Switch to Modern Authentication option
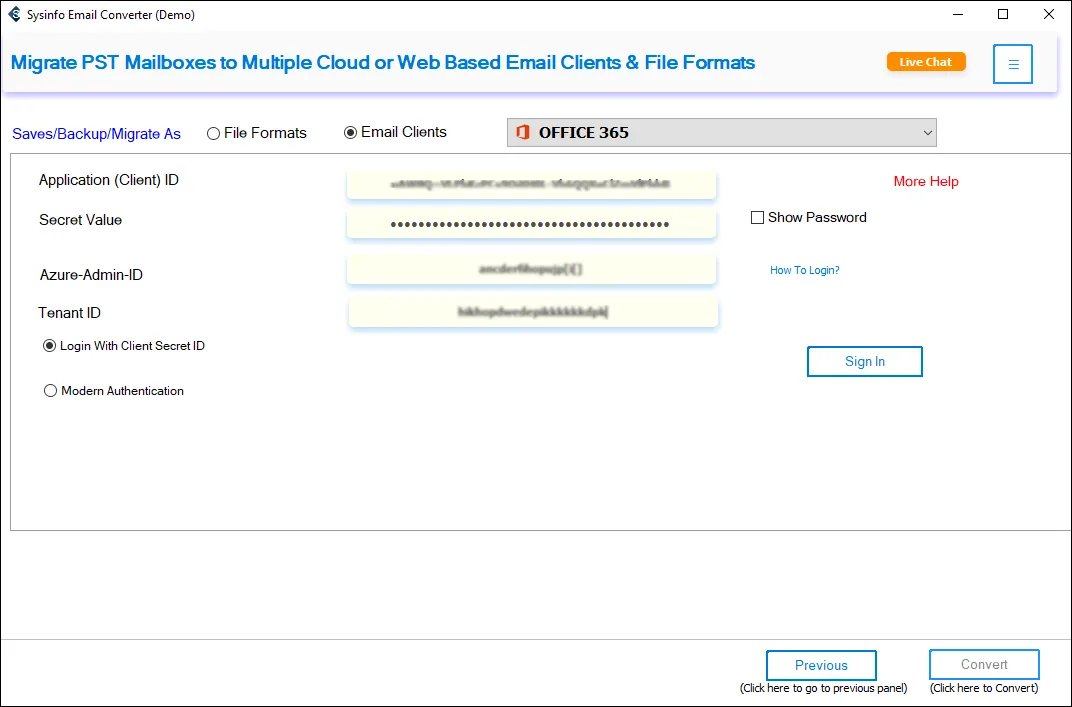 tap(51, 391)
